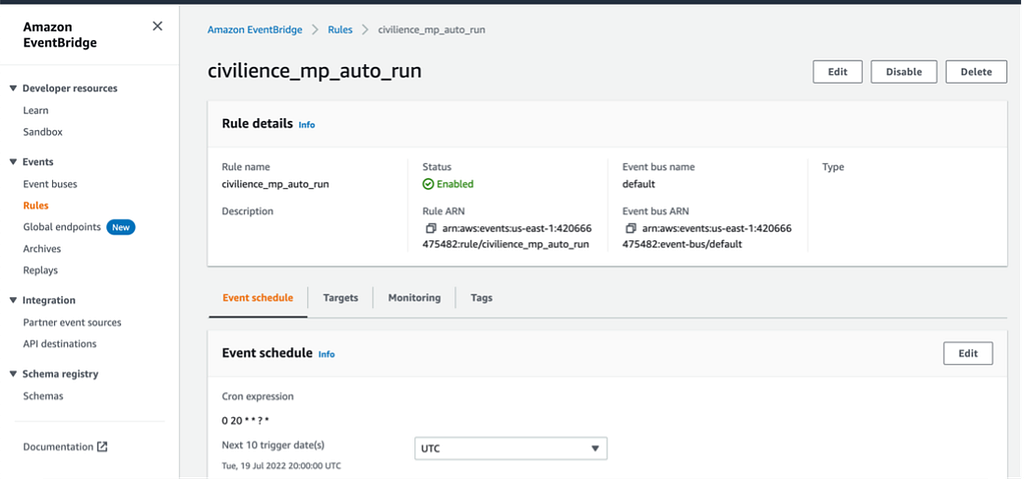Delete the rule
Screen dimensions: 1024x483
pos(976,72)
